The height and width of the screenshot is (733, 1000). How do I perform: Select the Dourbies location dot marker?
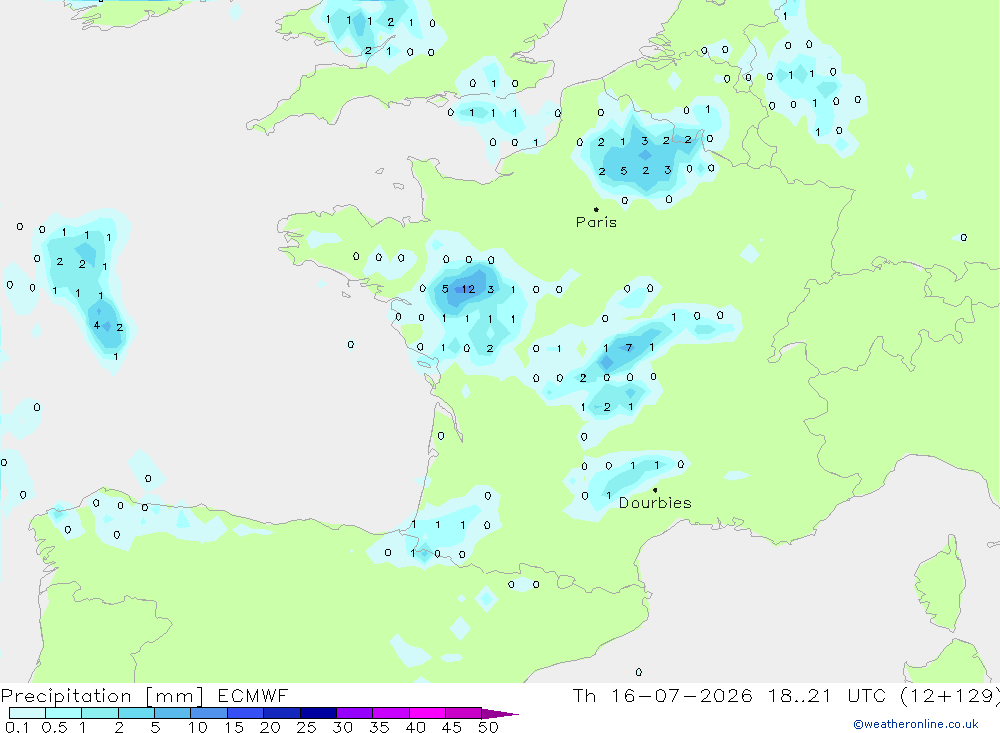tap(655, 490)
